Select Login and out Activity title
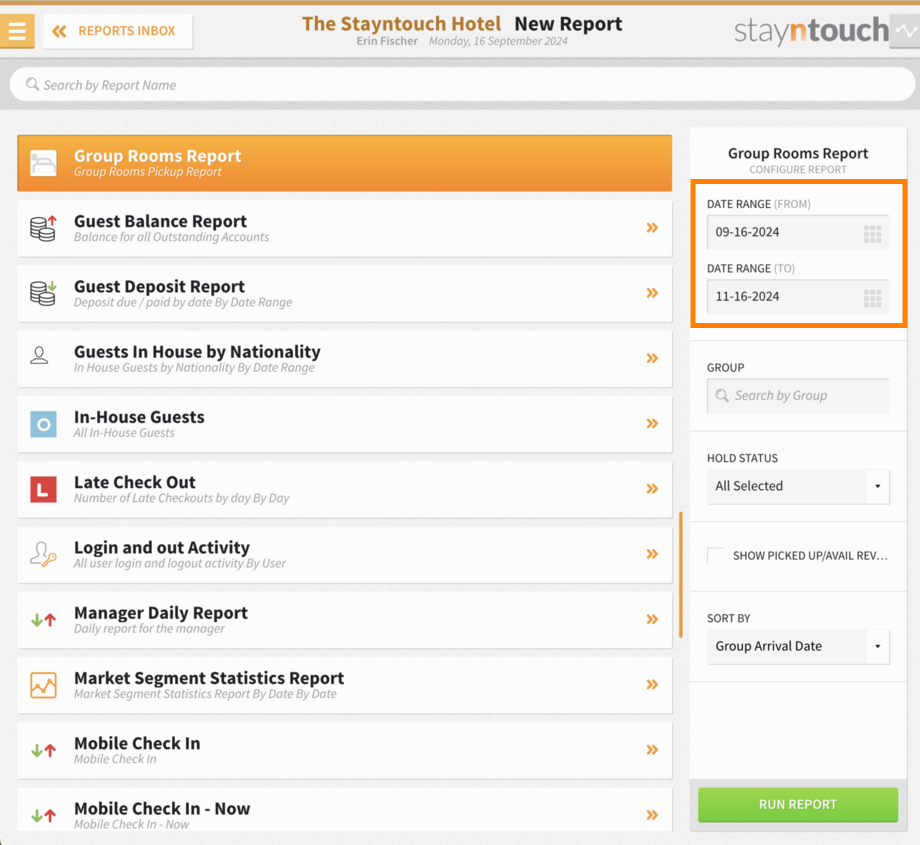920x845 pixels. click(x=161, y=547)
